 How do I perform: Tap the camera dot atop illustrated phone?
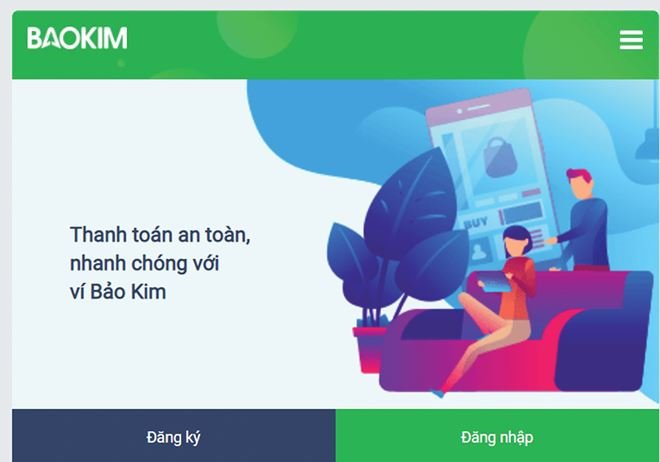(x=460, y=111)
